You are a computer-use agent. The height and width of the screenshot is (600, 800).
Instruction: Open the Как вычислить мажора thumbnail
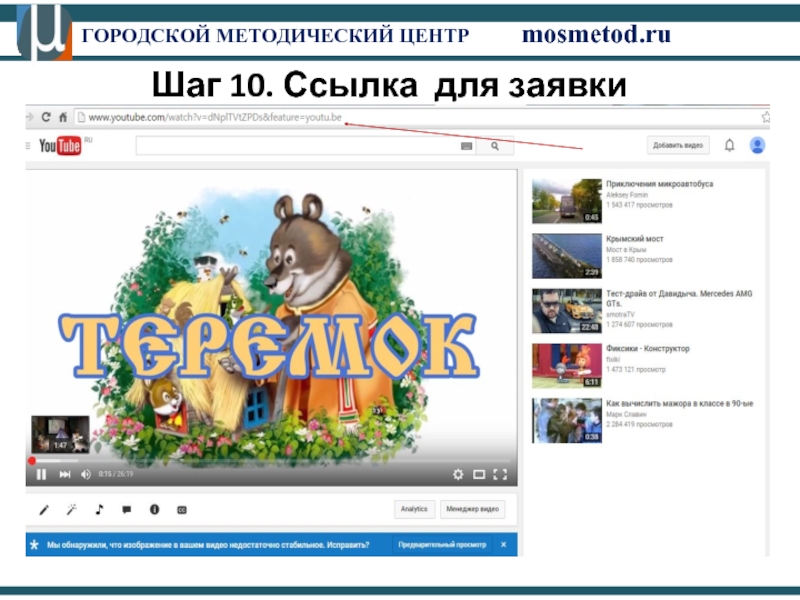pos(567,420)
